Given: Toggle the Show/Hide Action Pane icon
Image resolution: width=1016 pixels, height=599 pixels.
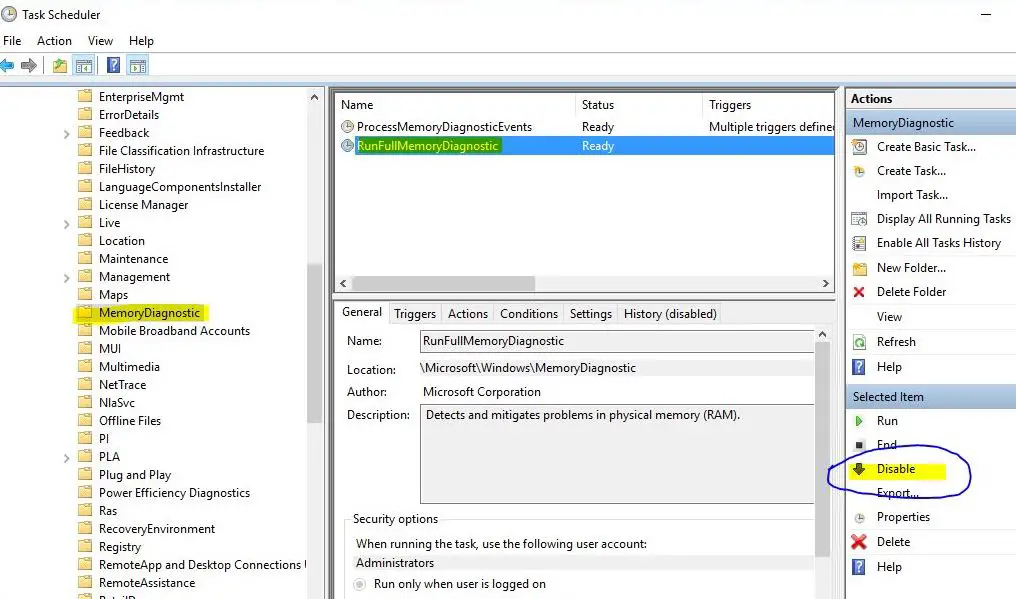Looking at the screenshot, I should 138,65.
